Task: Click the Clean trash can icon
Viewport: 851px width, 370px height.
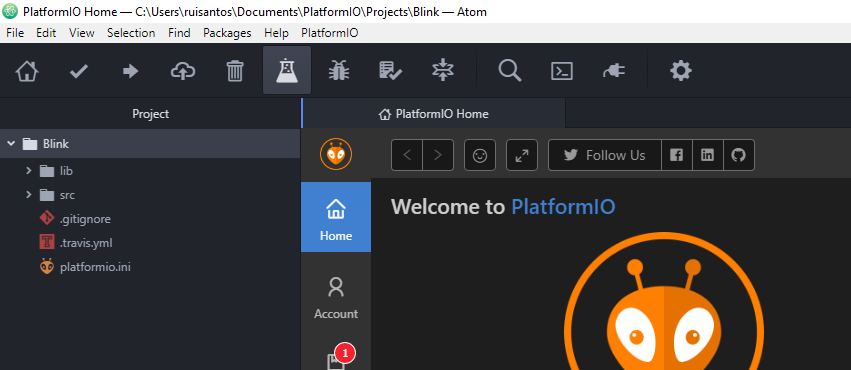Action: (235, 71)
